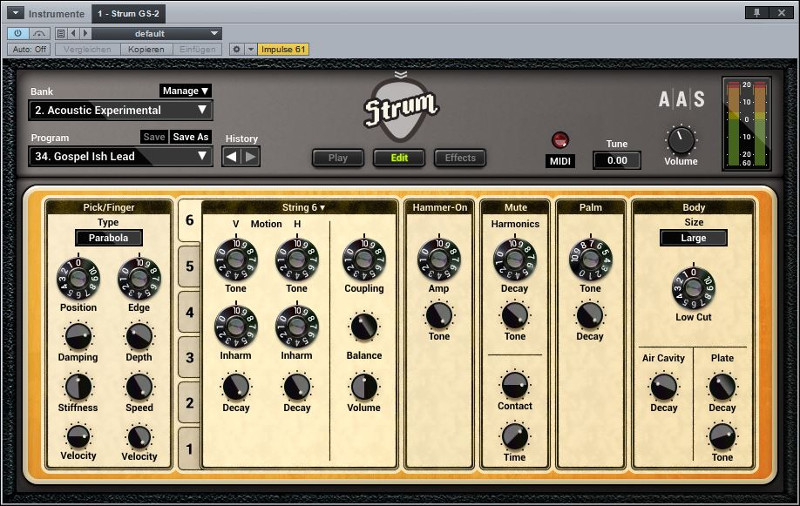Click the automation curve icon beside power
The image size is (800, 506).
pyautogui.click(x=39, y=34)
